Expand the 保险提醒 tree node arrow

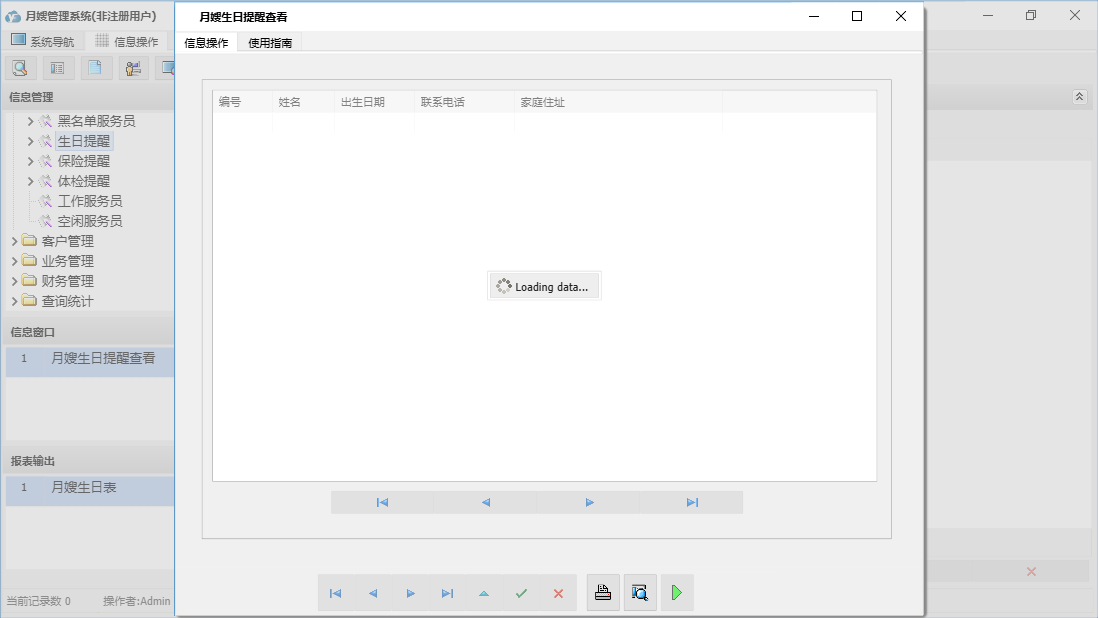30,161
